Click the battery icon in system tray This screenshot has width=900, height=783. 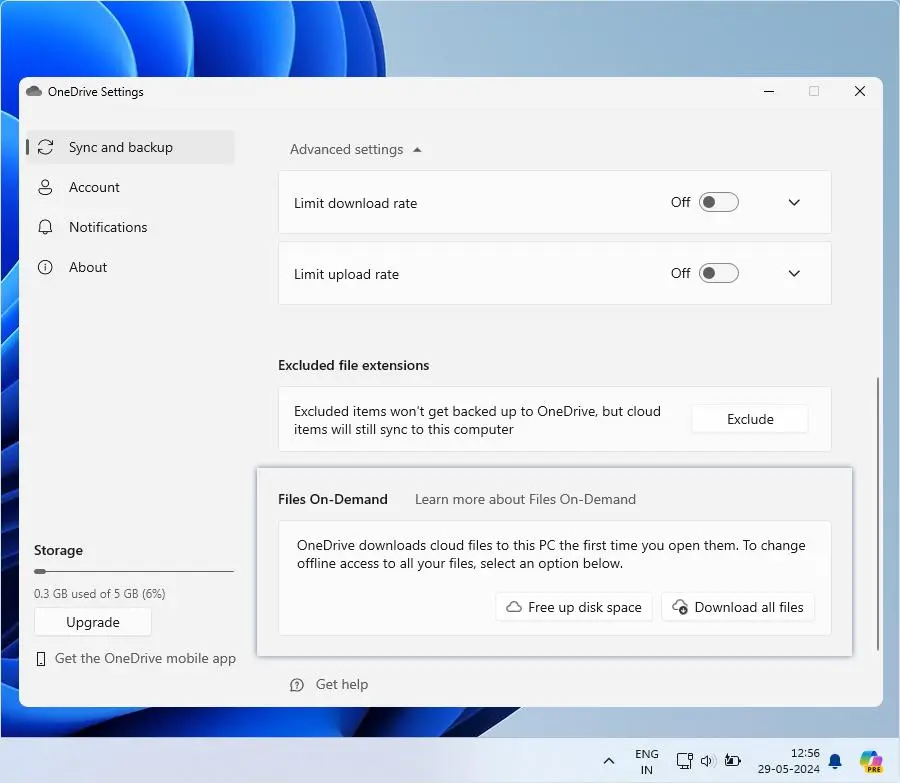coord(732,761)
